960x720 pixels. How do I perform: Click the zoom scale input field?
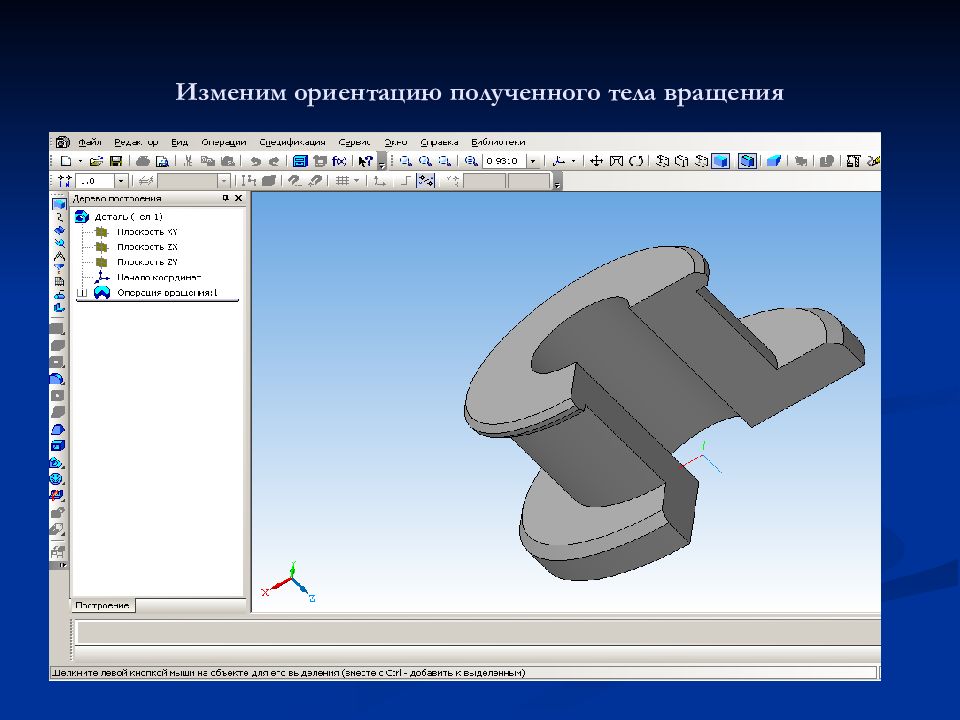504,161
